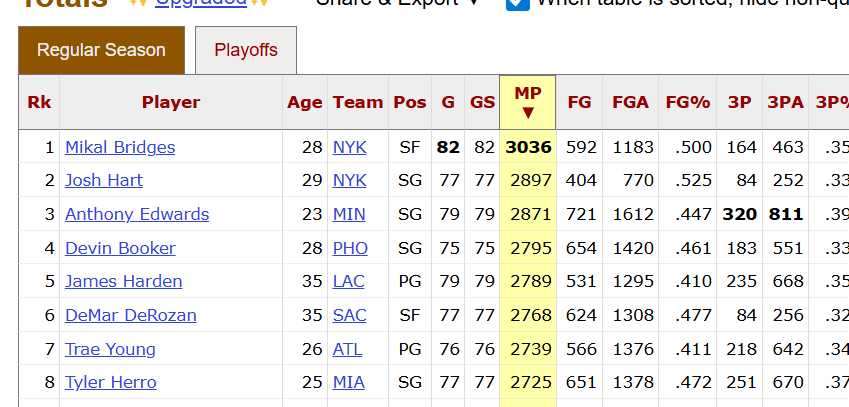849x407 pixels.
Task: Open Trae Young player page
Action: 110,349
